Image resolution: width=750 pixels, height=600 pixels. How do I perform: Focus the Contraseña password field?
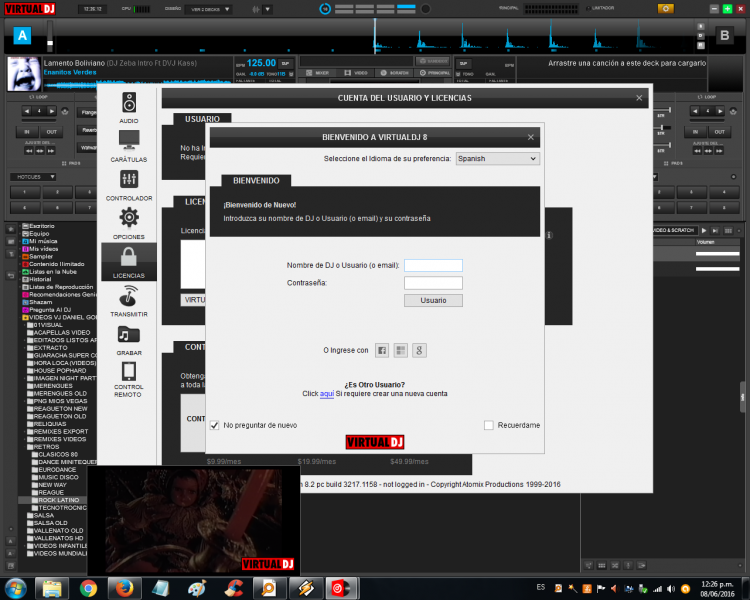tap(433, 283)
